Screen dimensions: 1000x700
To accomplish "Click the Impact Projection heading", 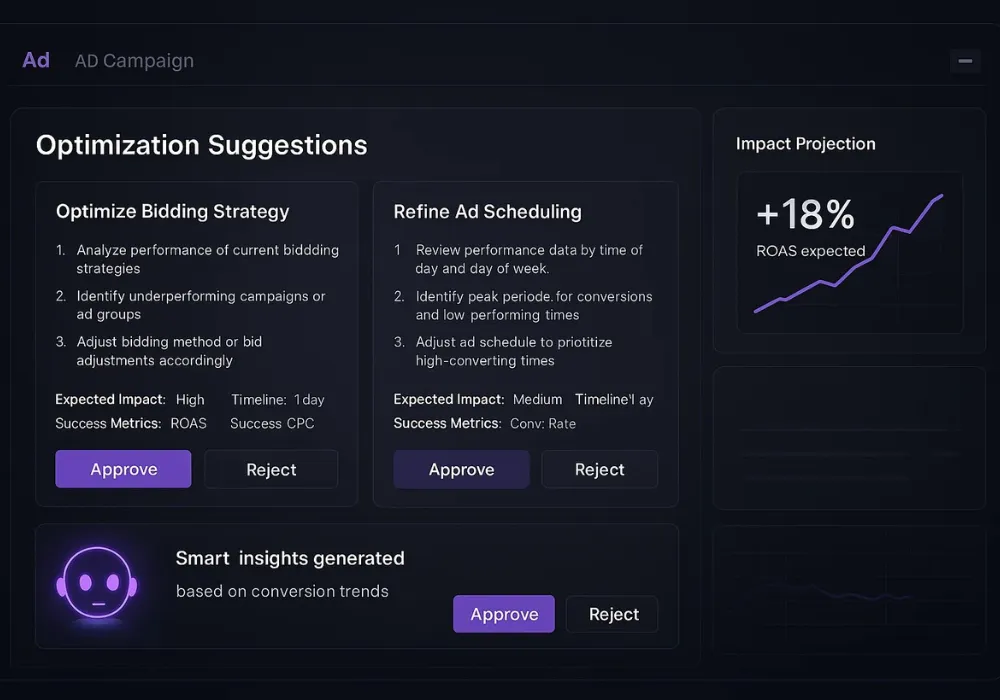I will pyautogui.click(x=805, y=143).
